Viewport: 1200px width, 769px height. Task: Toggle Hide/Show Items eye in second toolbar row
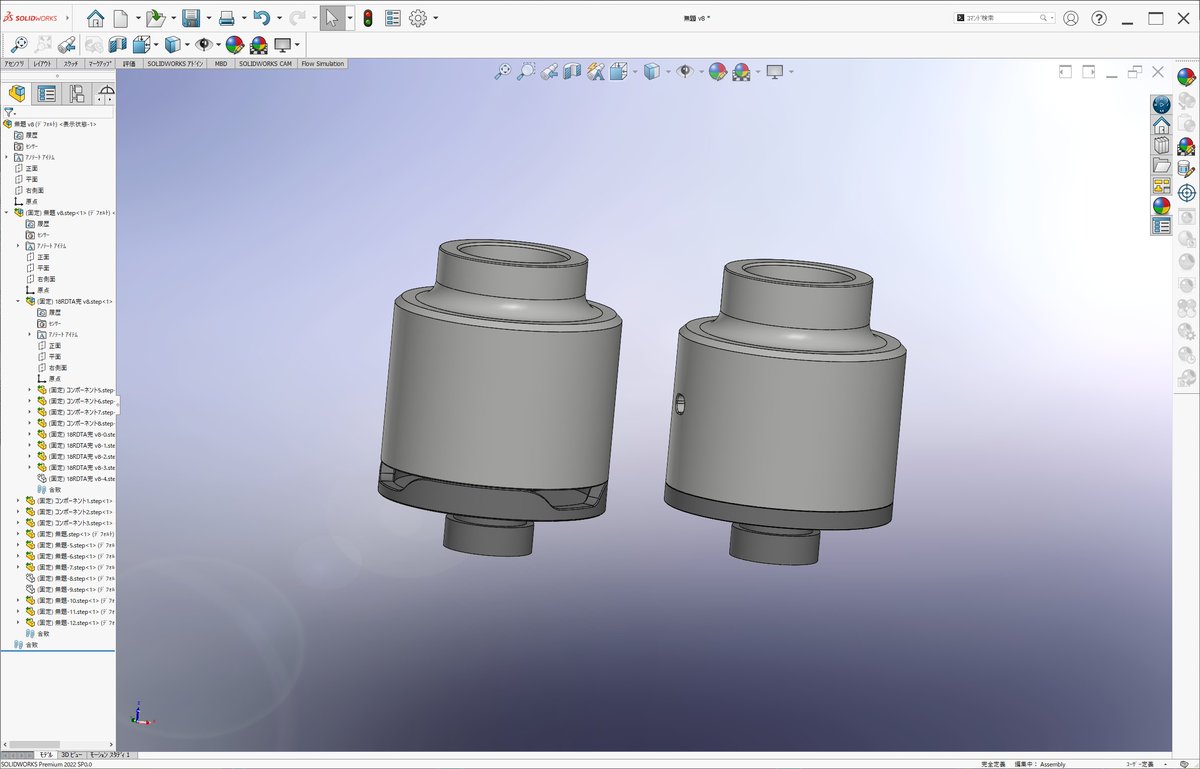[204, 44]
